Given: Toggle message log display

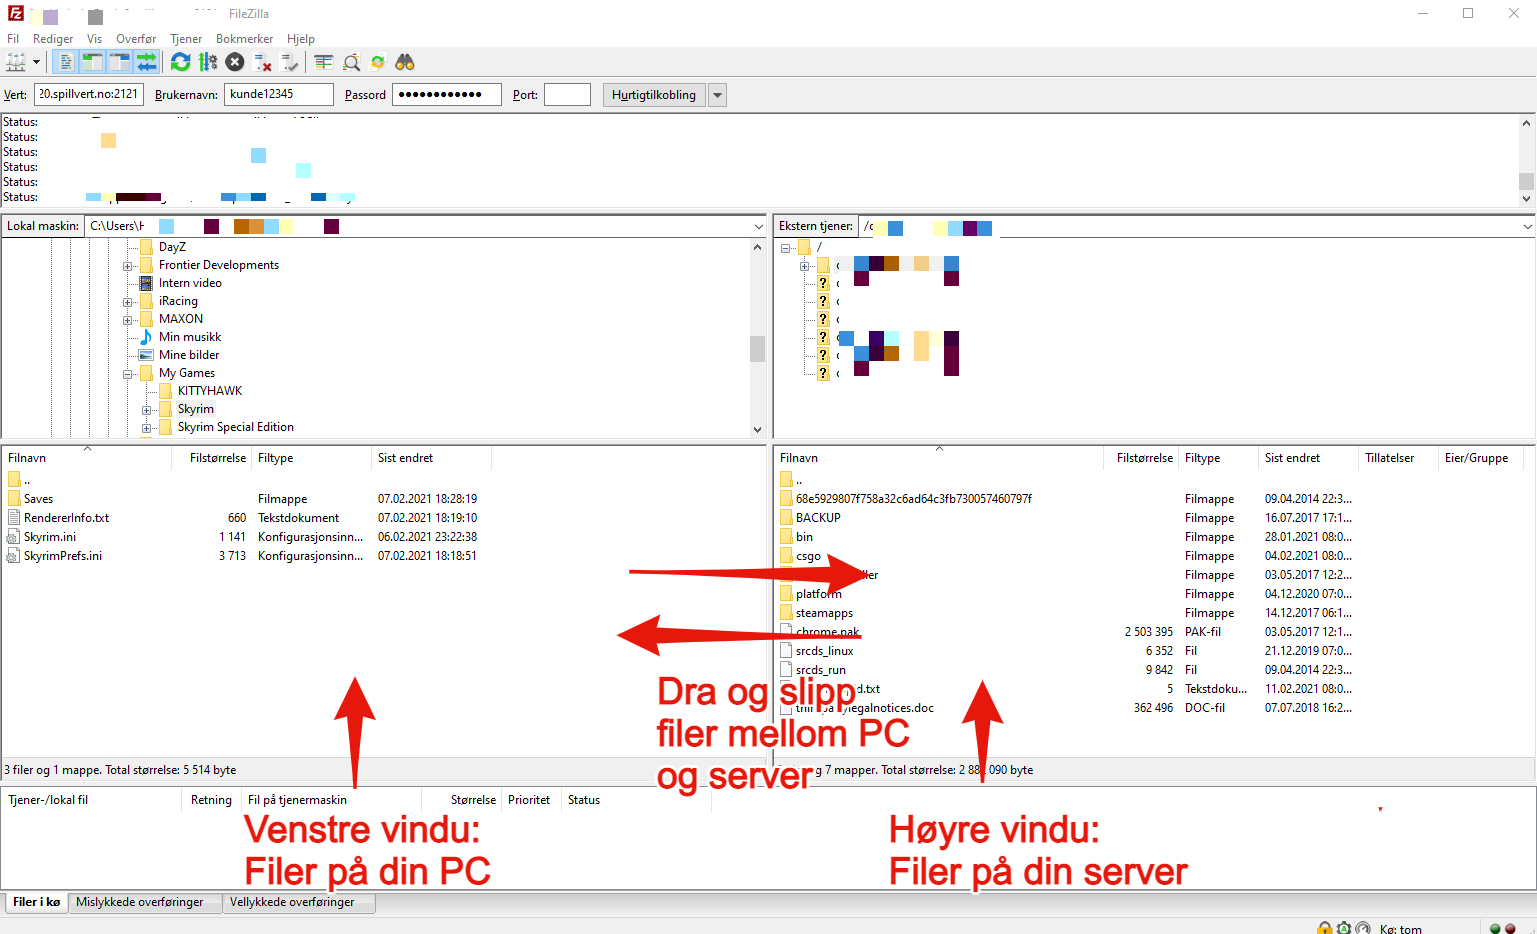Looking at the screenshot, I should pos(65,62).
